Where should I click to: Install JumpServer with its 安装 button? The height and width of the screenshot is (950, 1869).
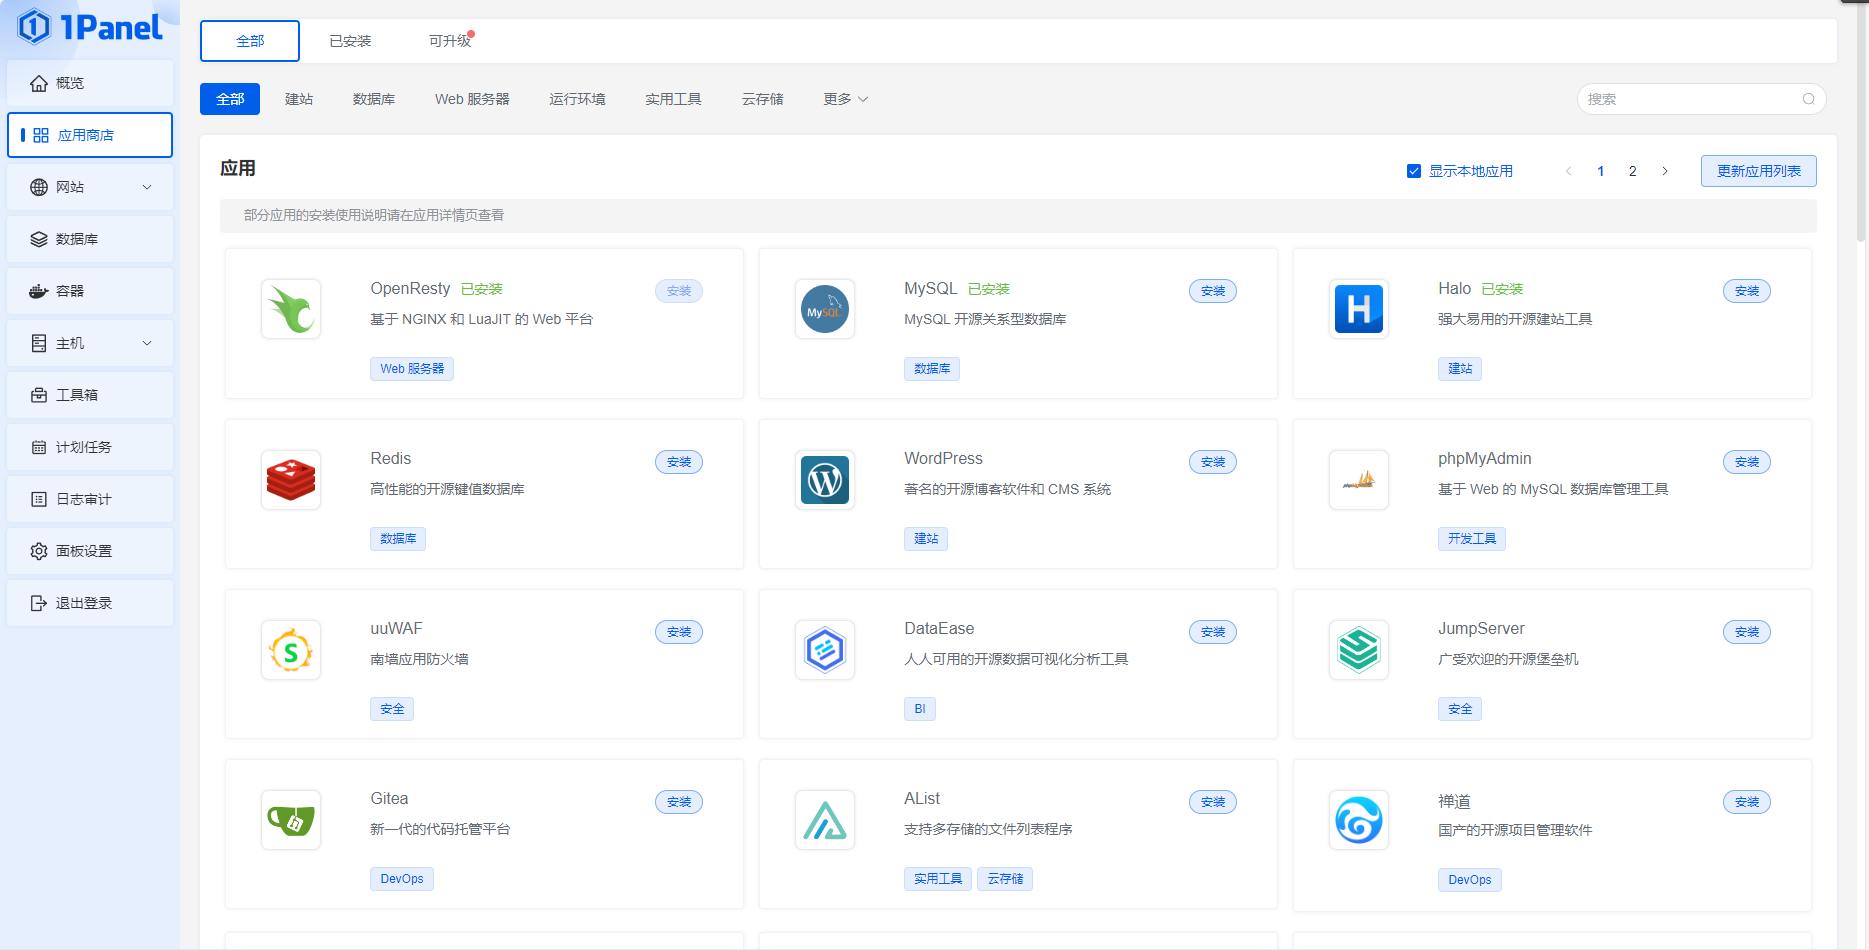pos(1747,632)
